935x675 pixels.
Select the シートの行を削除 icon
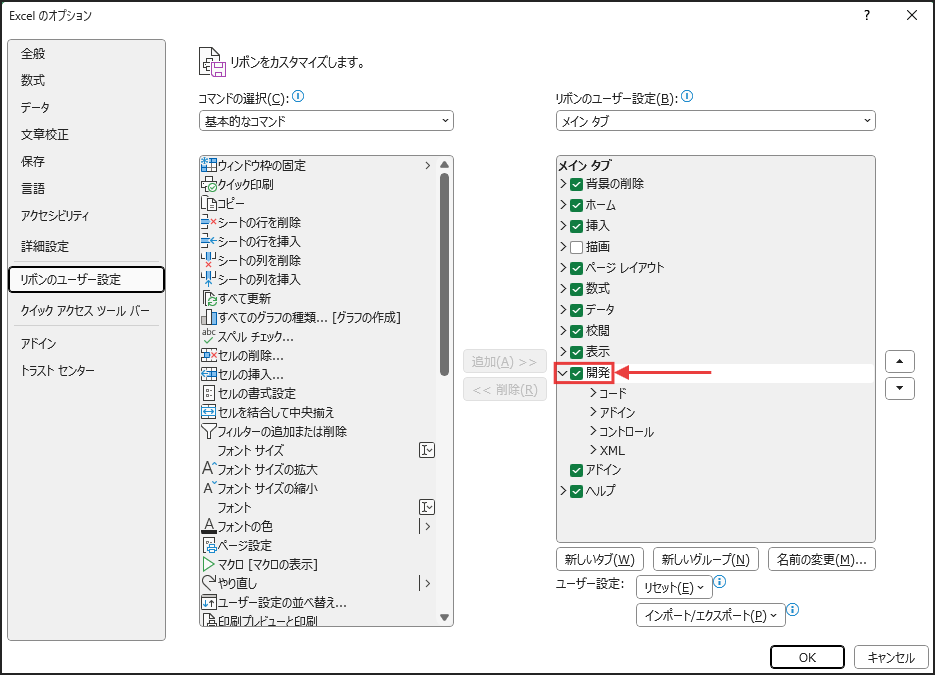[x=209, y=222]
